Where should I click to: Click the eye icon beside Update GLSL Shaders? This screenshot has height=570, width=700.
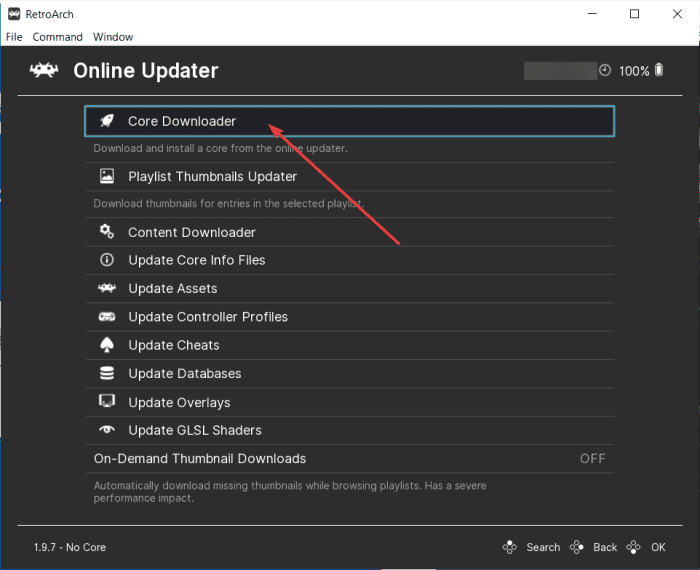coord(107,429)
